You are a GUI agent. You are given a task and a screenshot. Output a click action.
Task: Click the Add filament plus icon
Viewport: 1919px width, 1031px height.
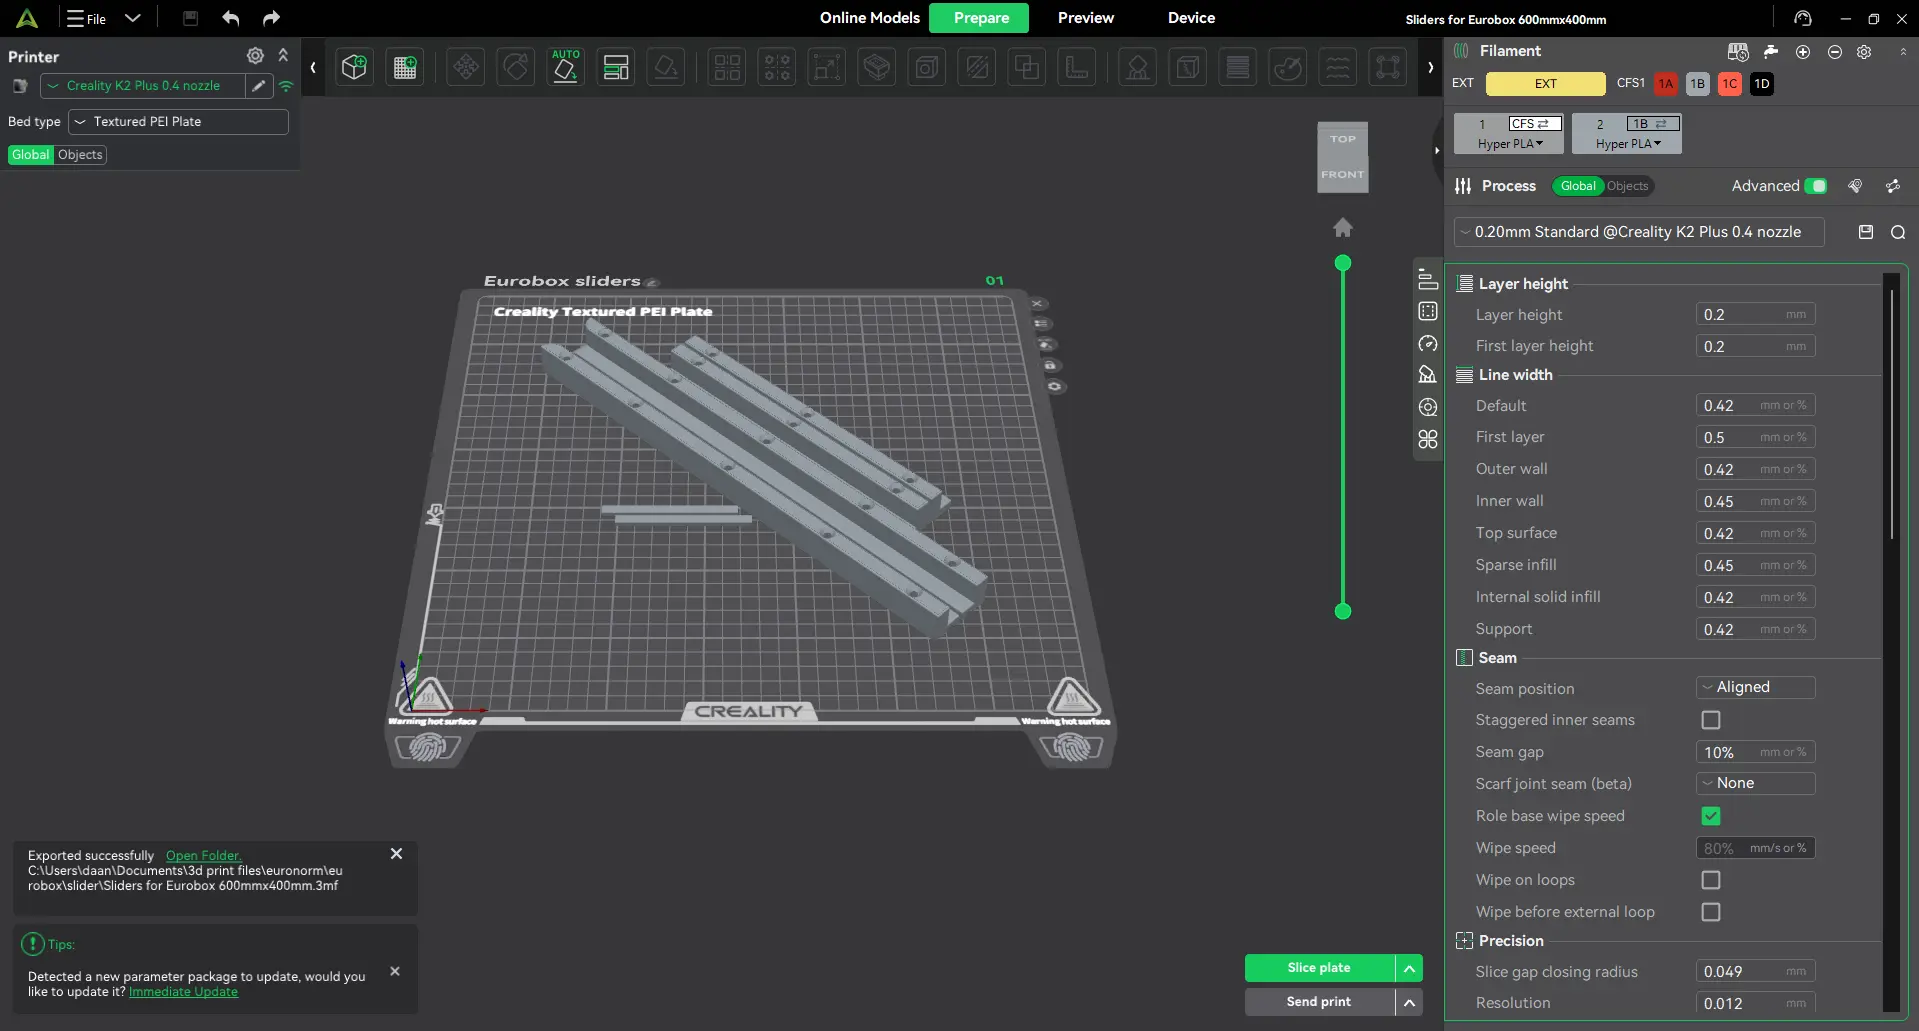[1803, 52]
